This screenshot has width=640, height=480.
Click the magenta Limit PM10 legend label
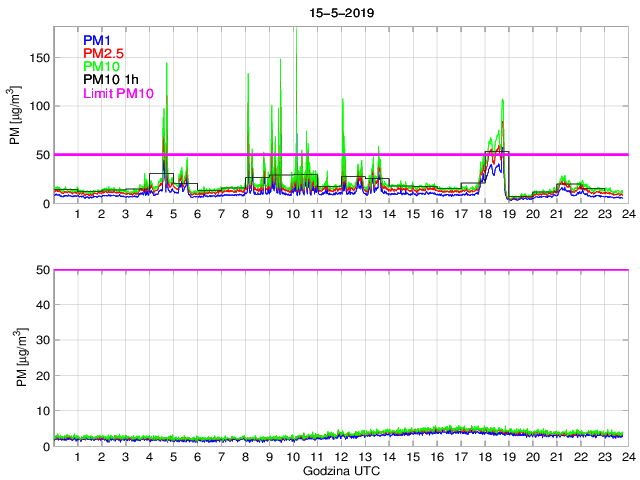(118, 93)
